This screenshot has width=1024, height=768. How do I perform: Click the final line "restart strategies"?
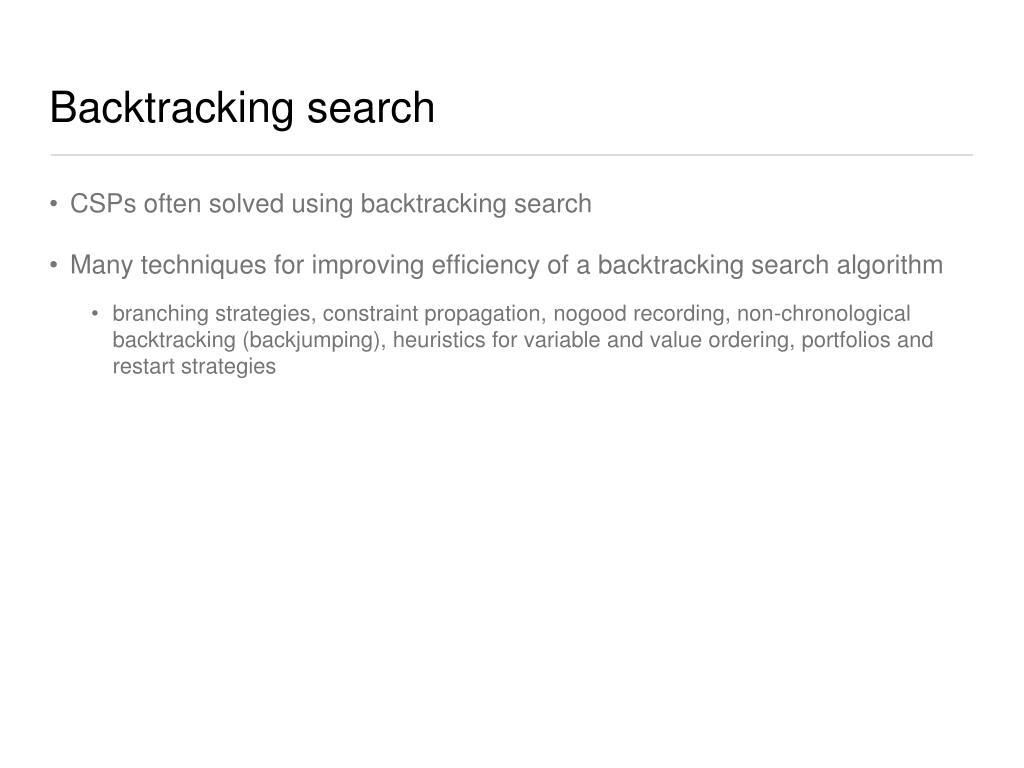click(194, 366)
